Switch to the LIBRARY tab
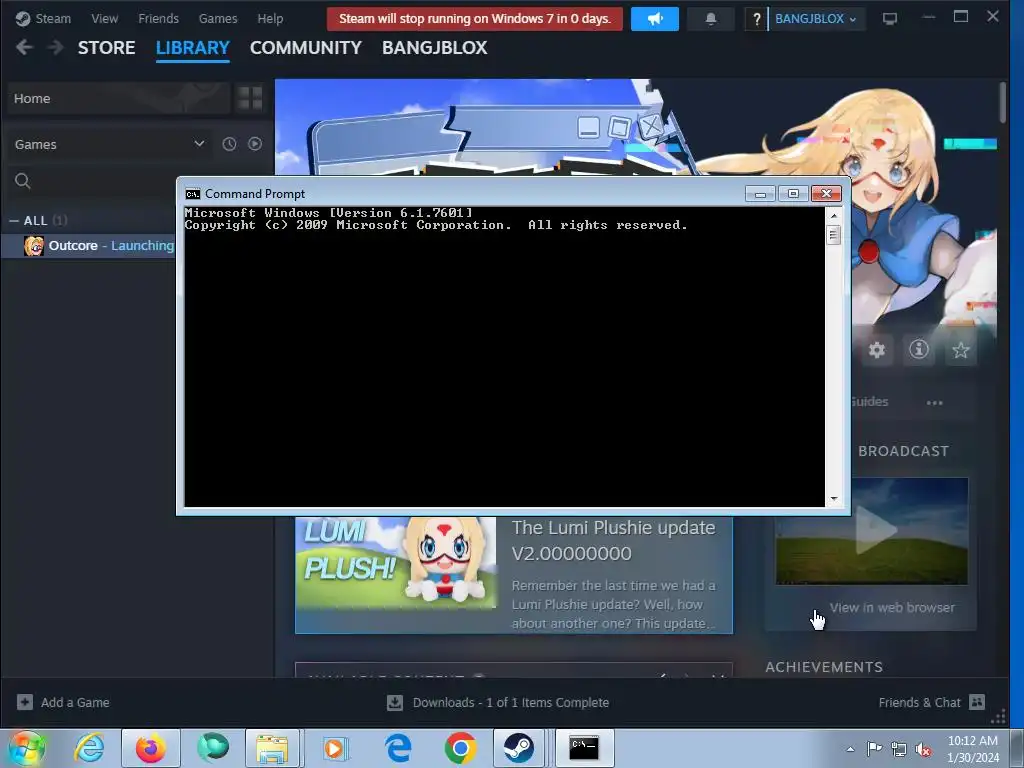The image size is (1024, 768). coord(193,48)
